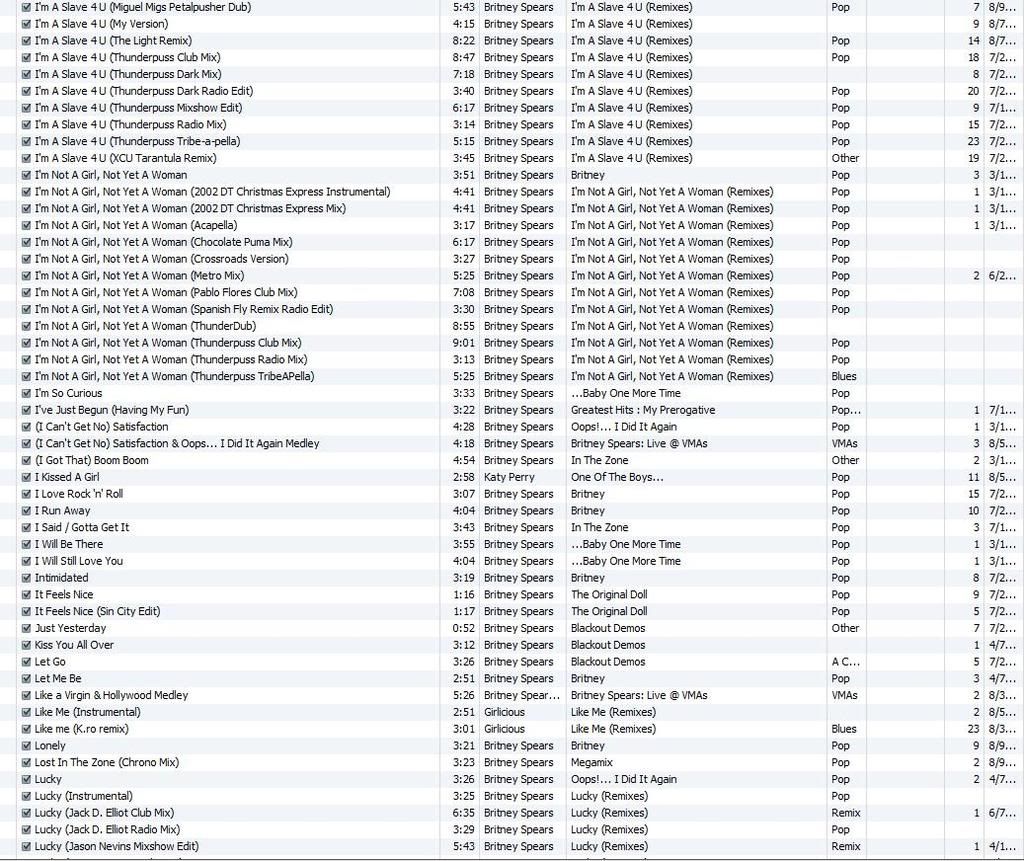This screenshot has width=1024, height=861.
Task: Click 'One Of The Boys...' album cell
Action: pyautogui.click(x=616, y=477)
